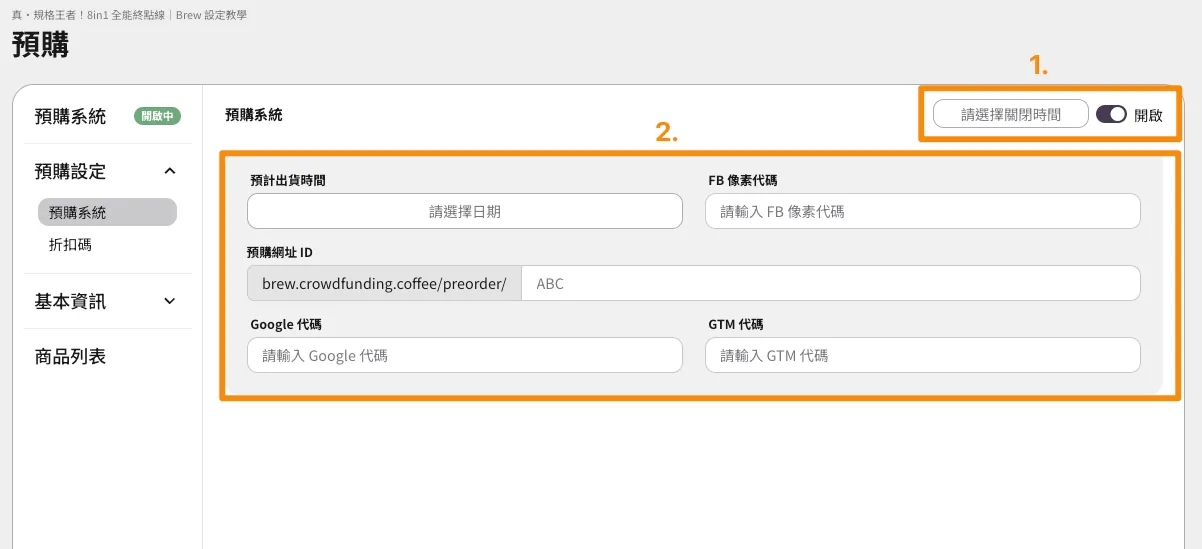Click the 預購 page heading

[40, 45]
